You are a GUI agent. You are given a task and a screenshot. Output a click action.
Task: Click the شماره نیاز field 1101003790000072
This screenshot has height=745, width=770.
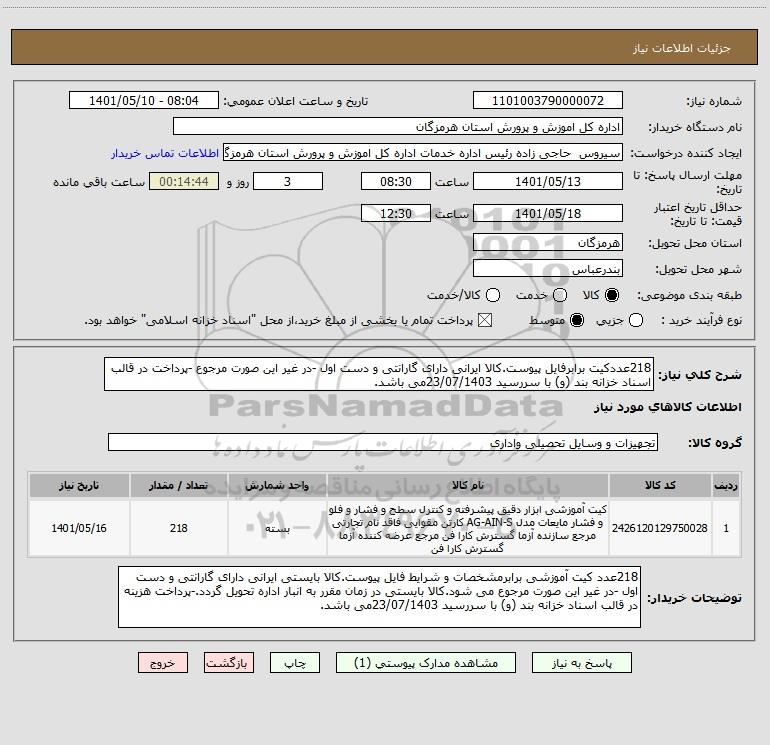pos(548,100)
